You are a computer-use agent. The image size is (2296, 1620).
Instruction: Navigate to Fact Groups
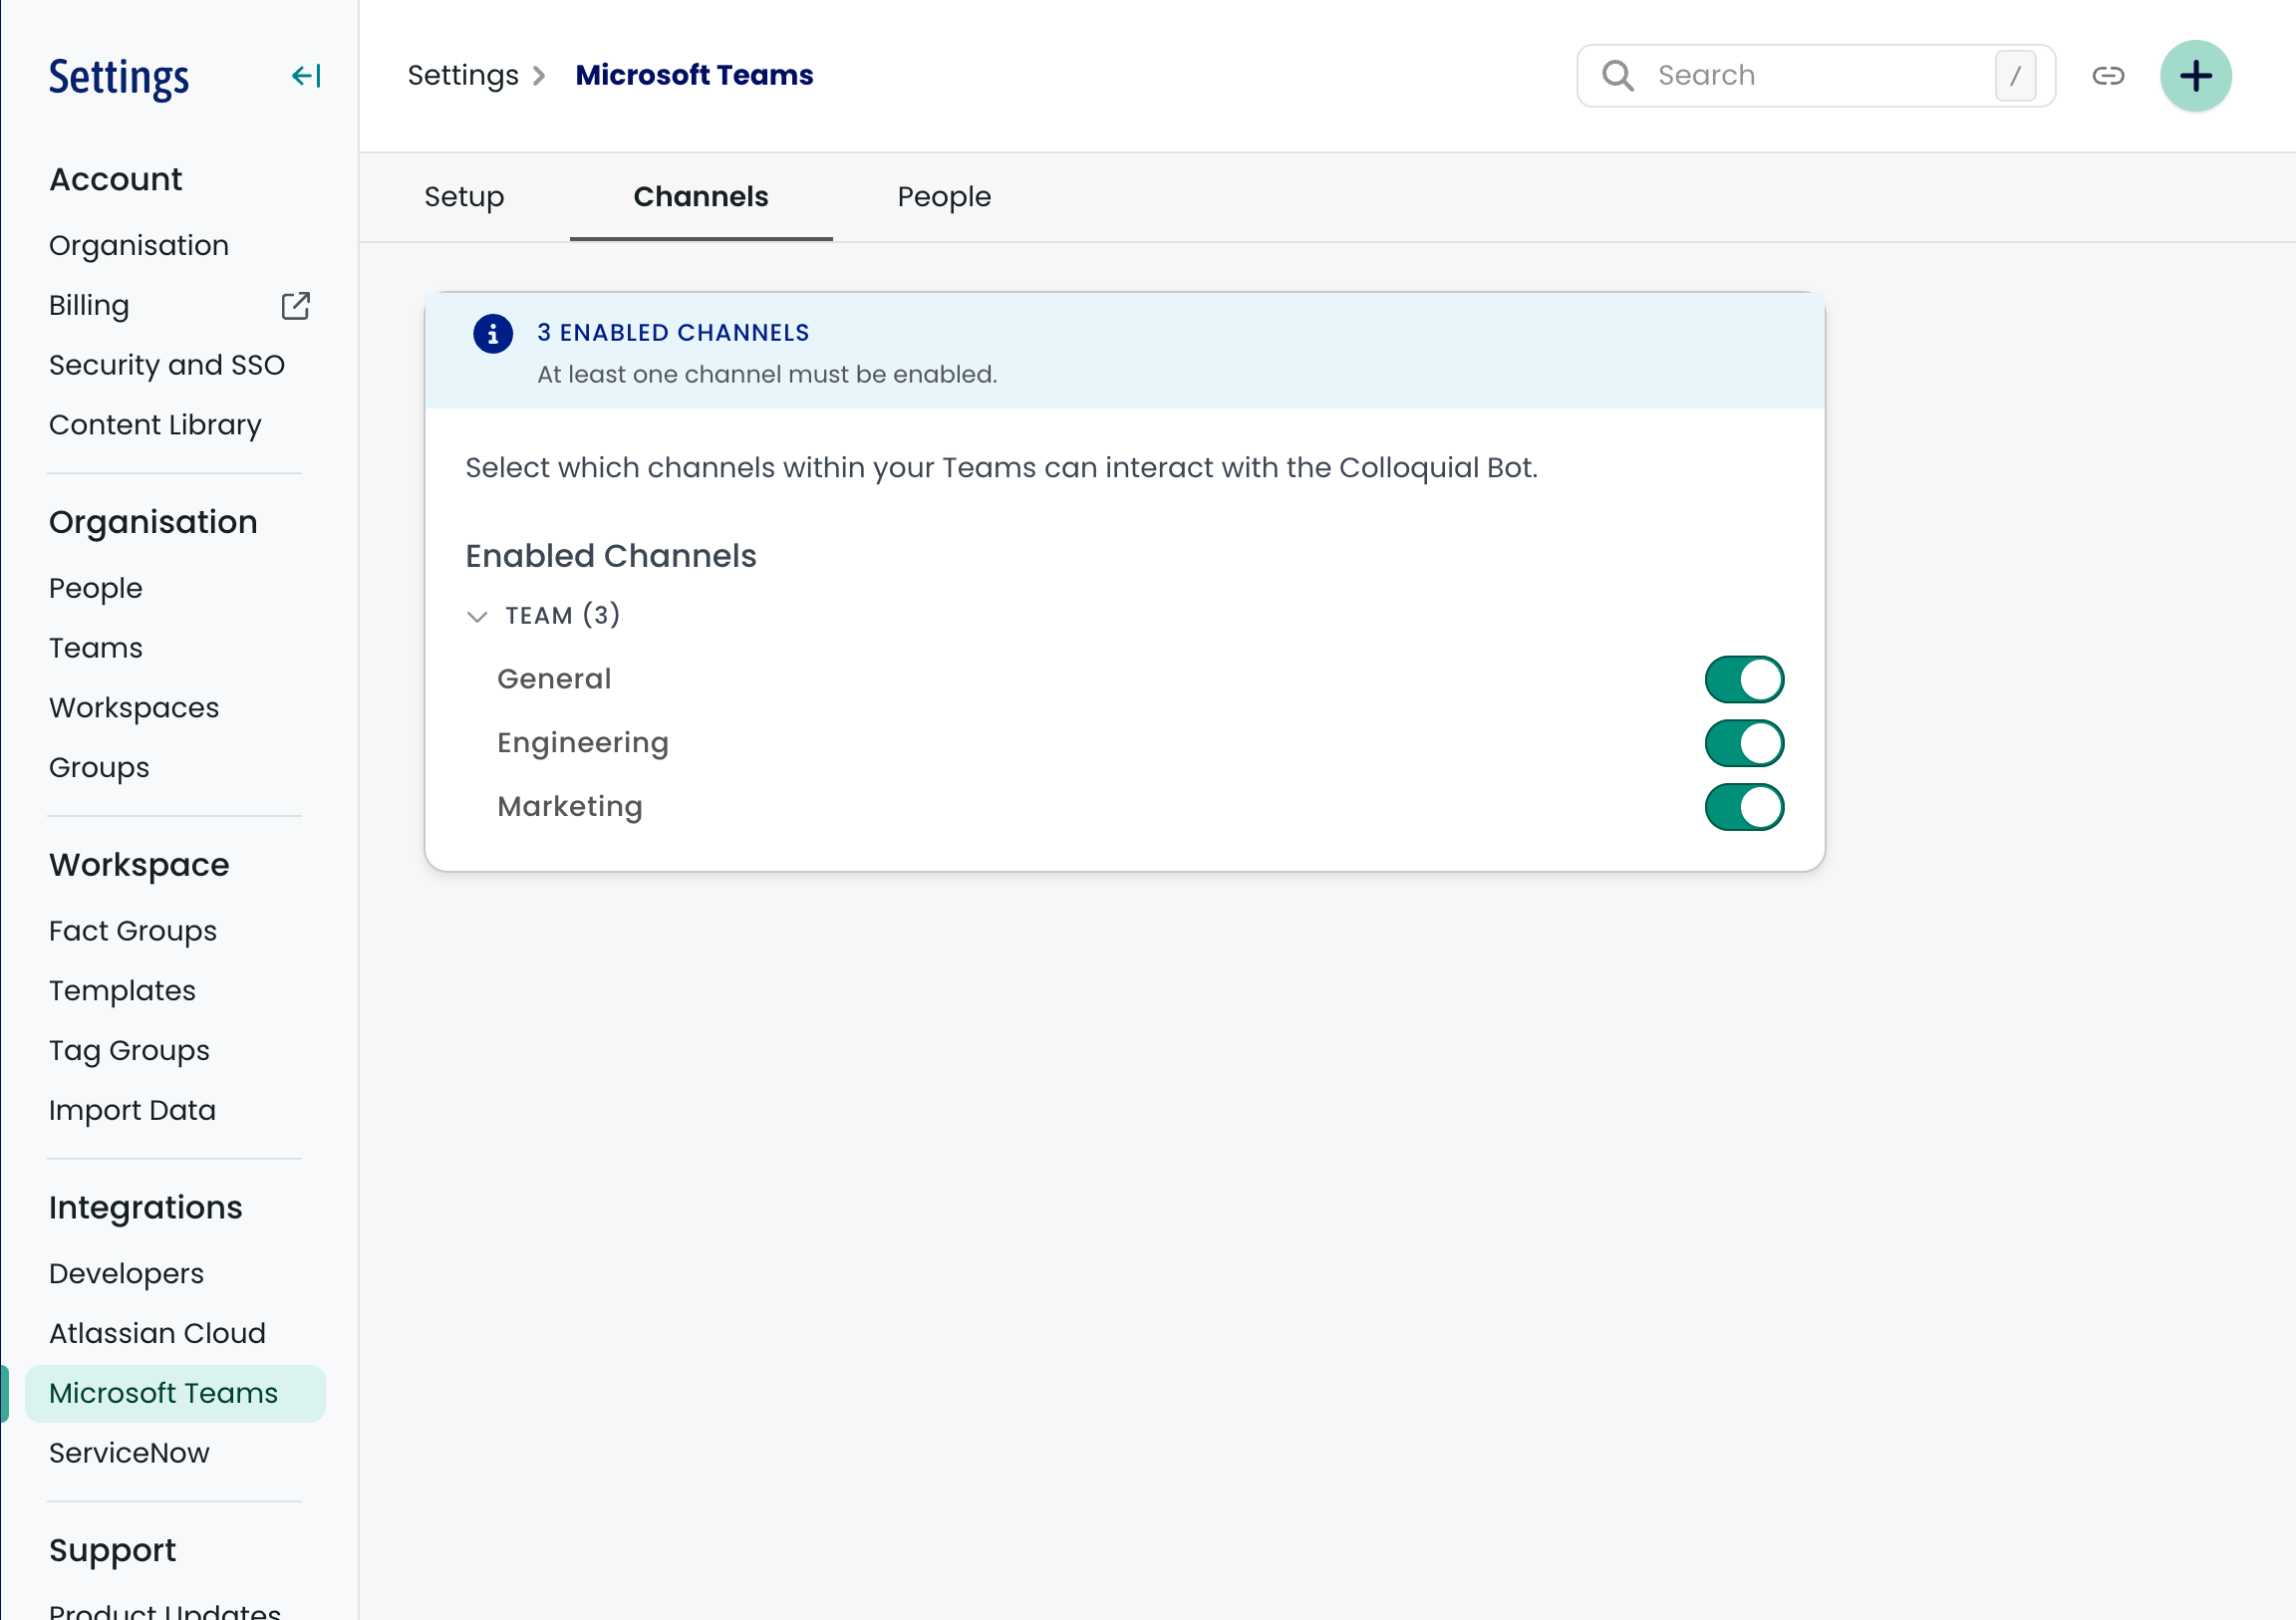[x=133, y=932]
